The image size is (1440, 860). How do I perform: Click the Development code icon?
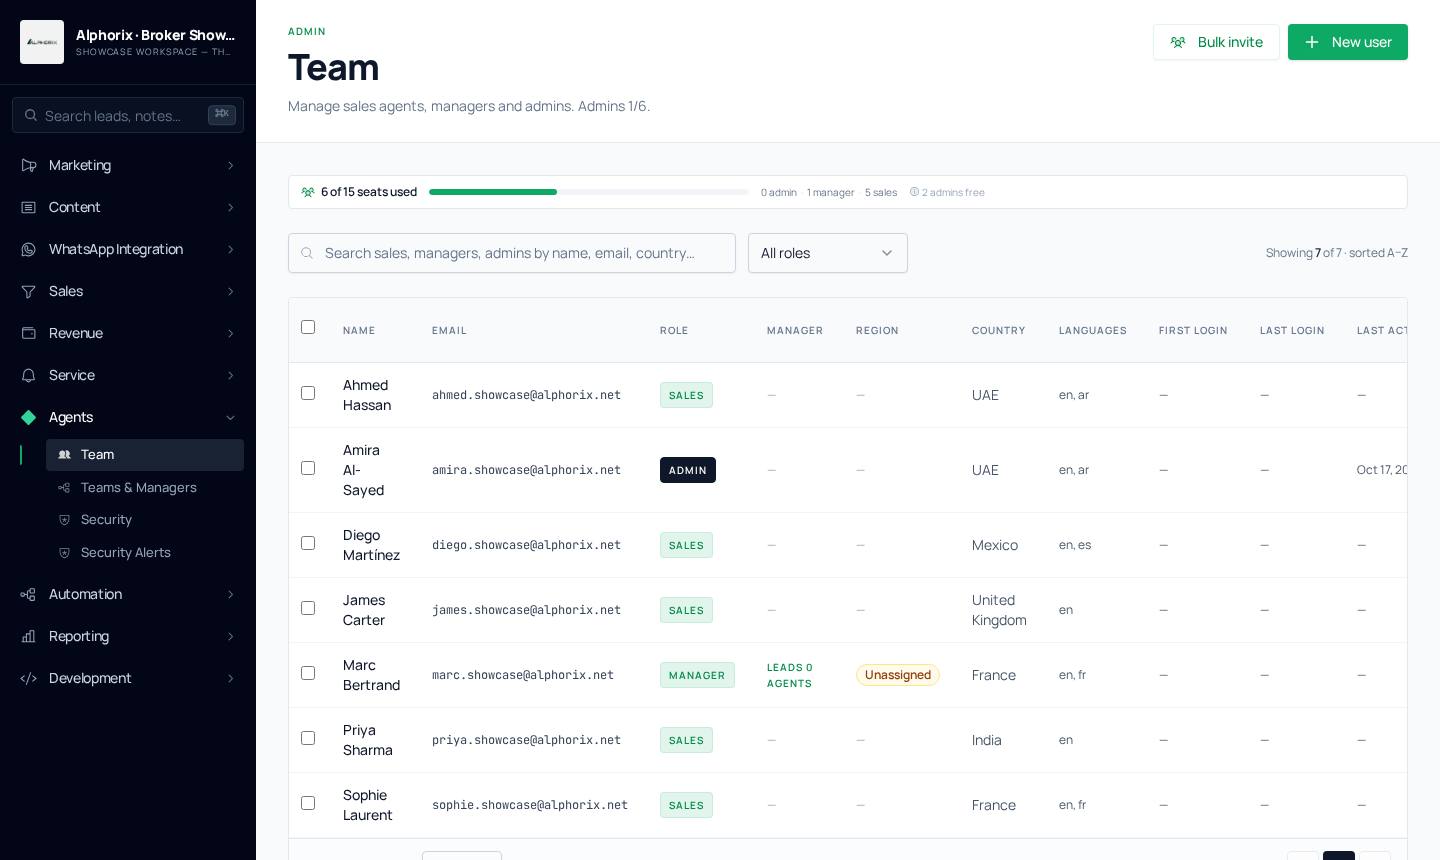[x=29, y=678]
